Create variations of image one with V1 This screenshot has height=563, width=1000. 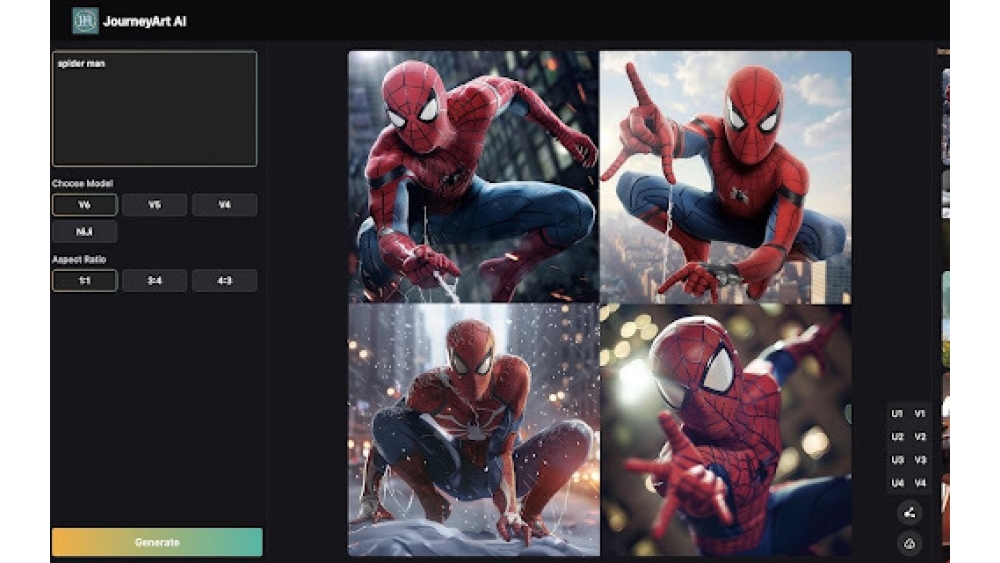(920, 414)
